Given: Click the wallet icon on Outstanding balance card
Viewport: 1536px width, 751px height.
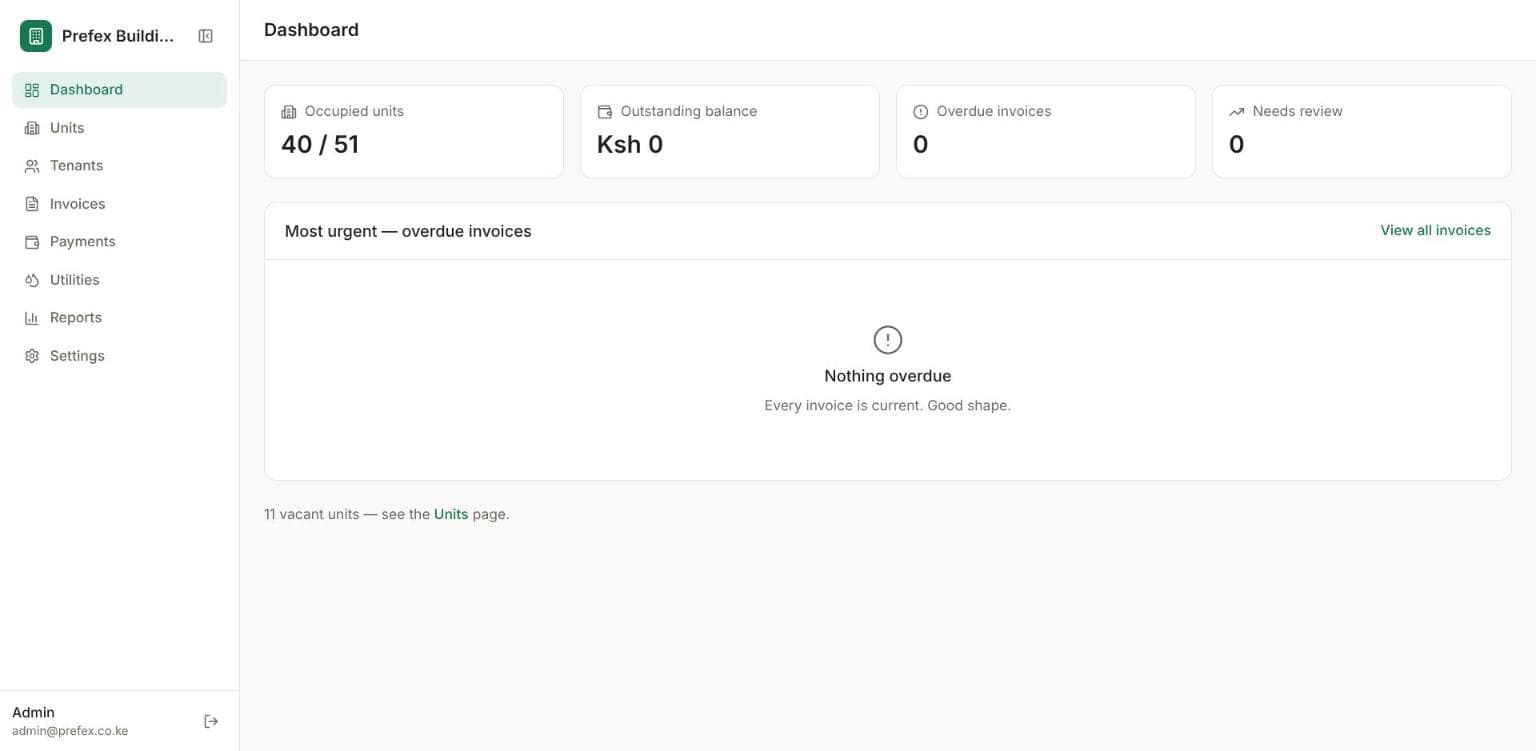Looking at the screenshot, I should (x=605, y=112).
